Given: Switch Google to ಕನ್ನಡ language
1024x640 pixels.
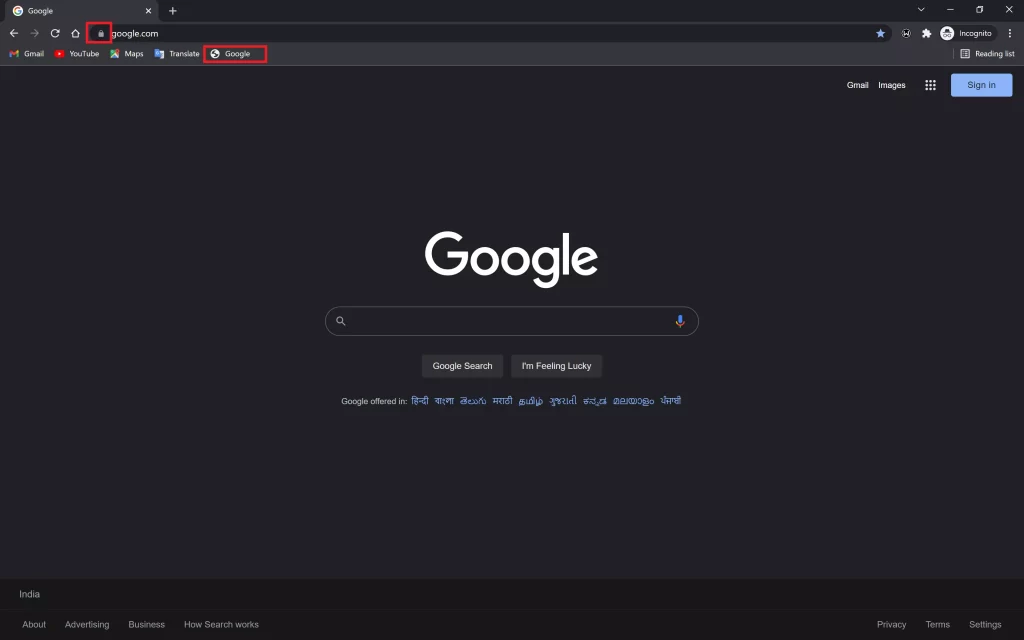Looking at the screenshot, I should click(x=595, y=400).
